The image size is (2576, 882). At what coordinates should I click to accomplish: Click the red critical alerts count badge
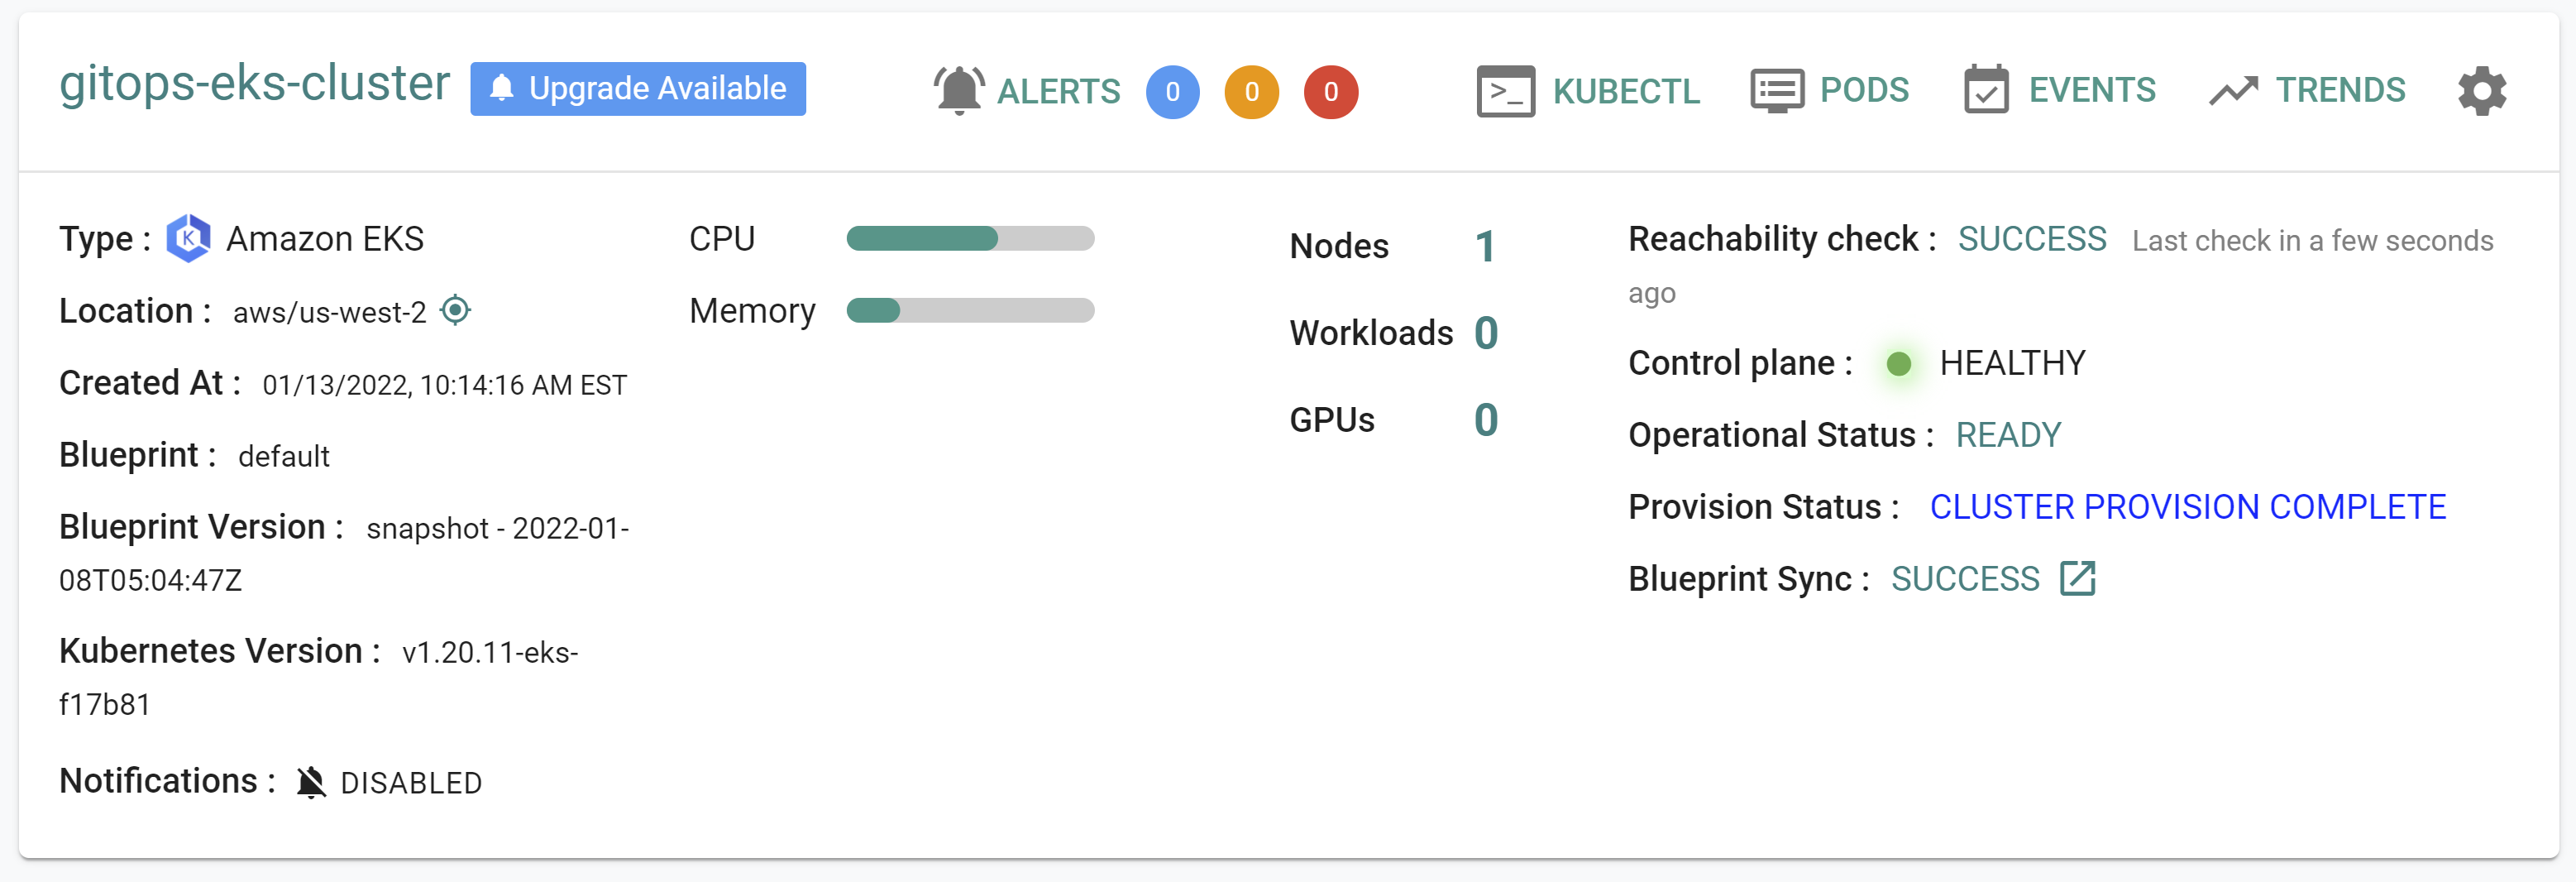pyautogui.click(x=1331, y=92)
